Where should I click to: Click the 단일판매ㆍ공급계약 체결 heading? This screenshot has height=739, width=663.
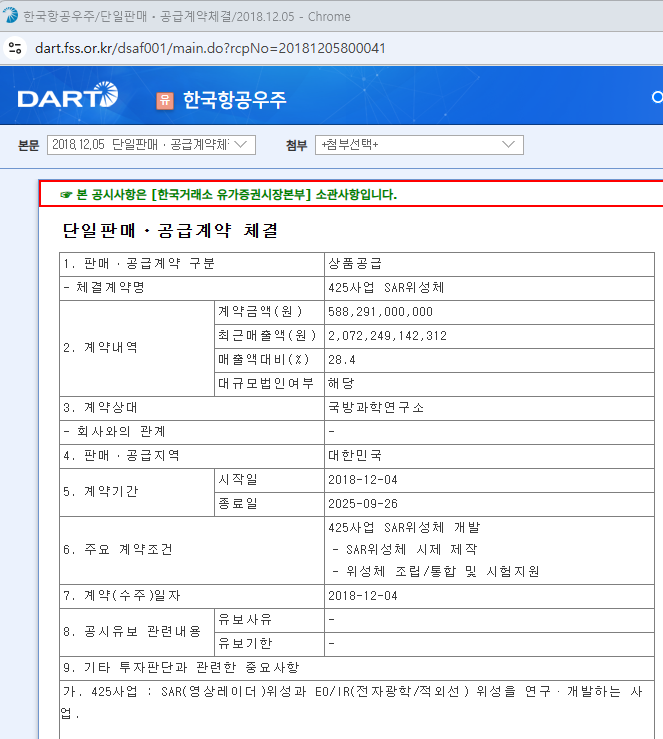pos(170,230)
